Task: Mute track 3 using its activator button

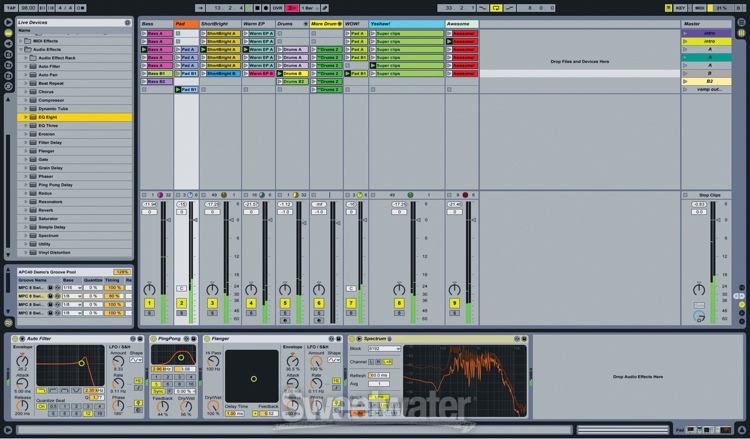Action: click(x=212, y=303)
